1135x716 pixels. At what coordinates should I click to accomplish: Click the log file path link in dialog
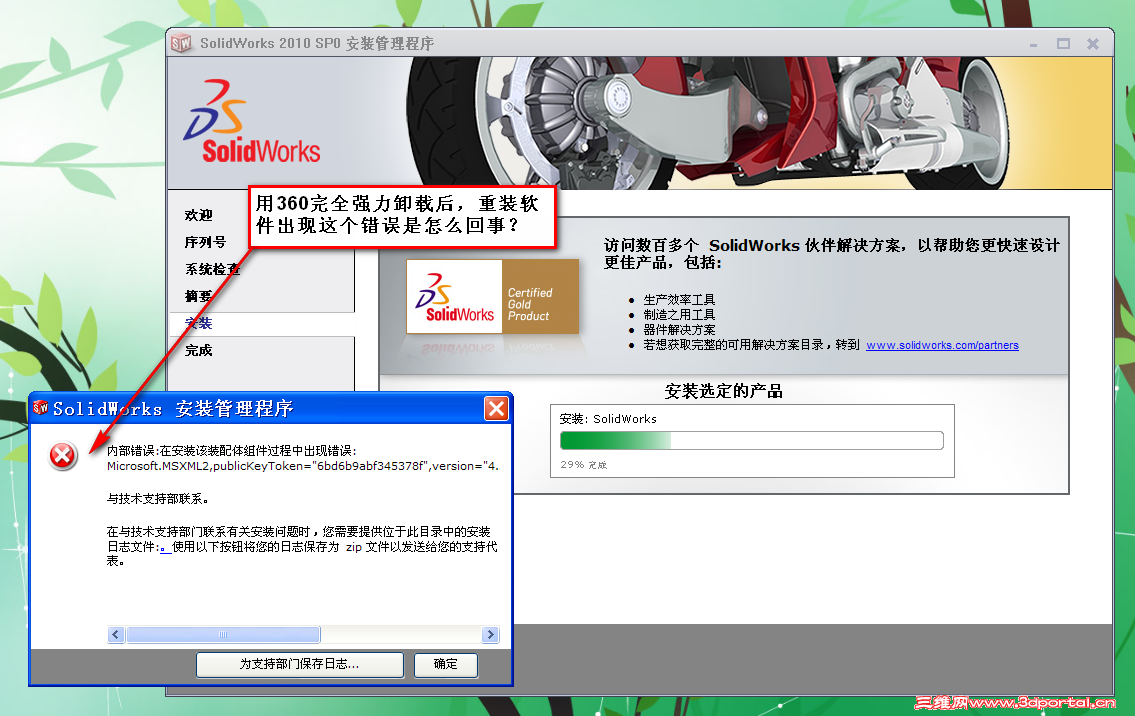164,548
